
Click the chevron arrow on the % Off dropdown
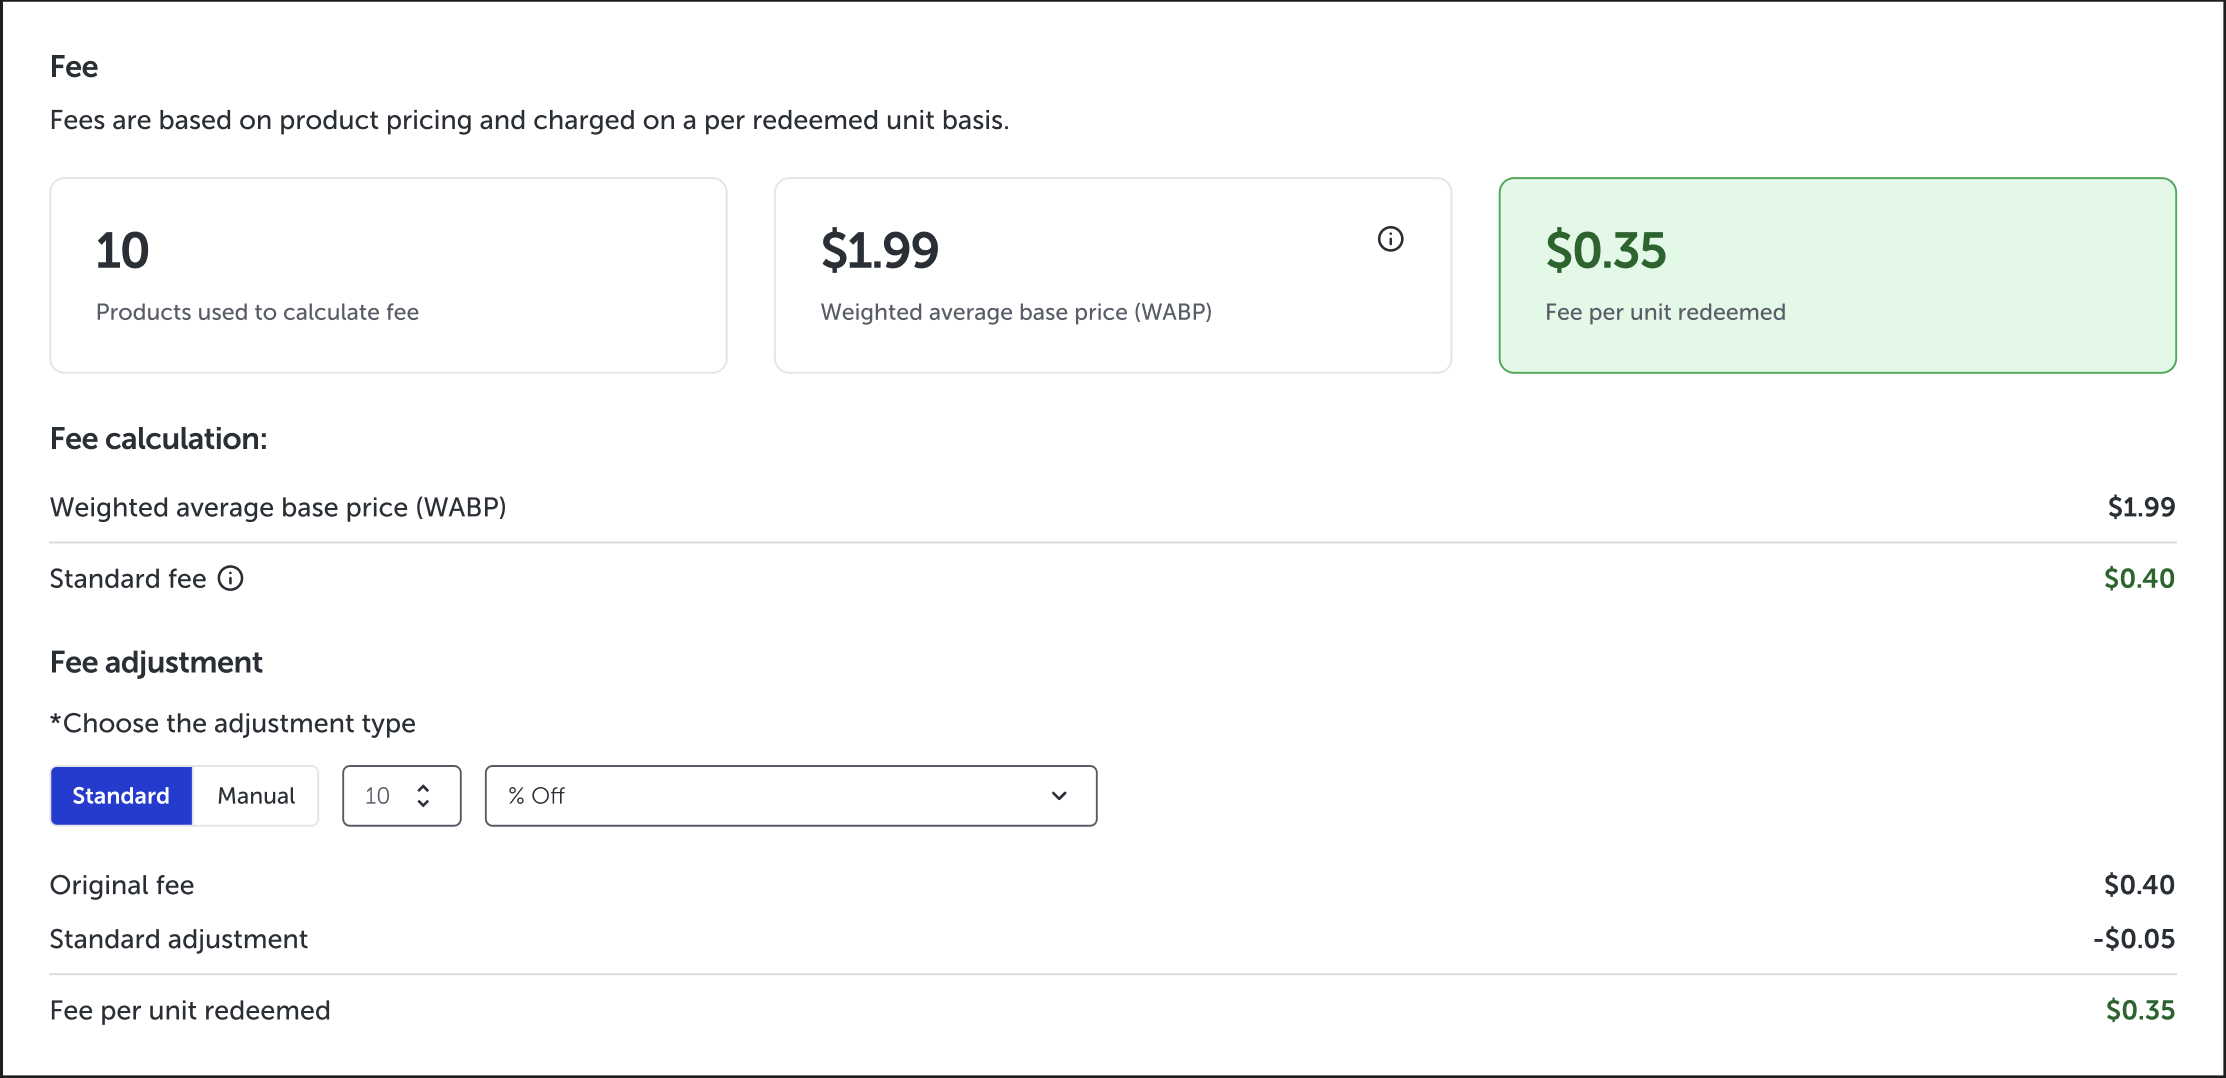(1059, 796)
